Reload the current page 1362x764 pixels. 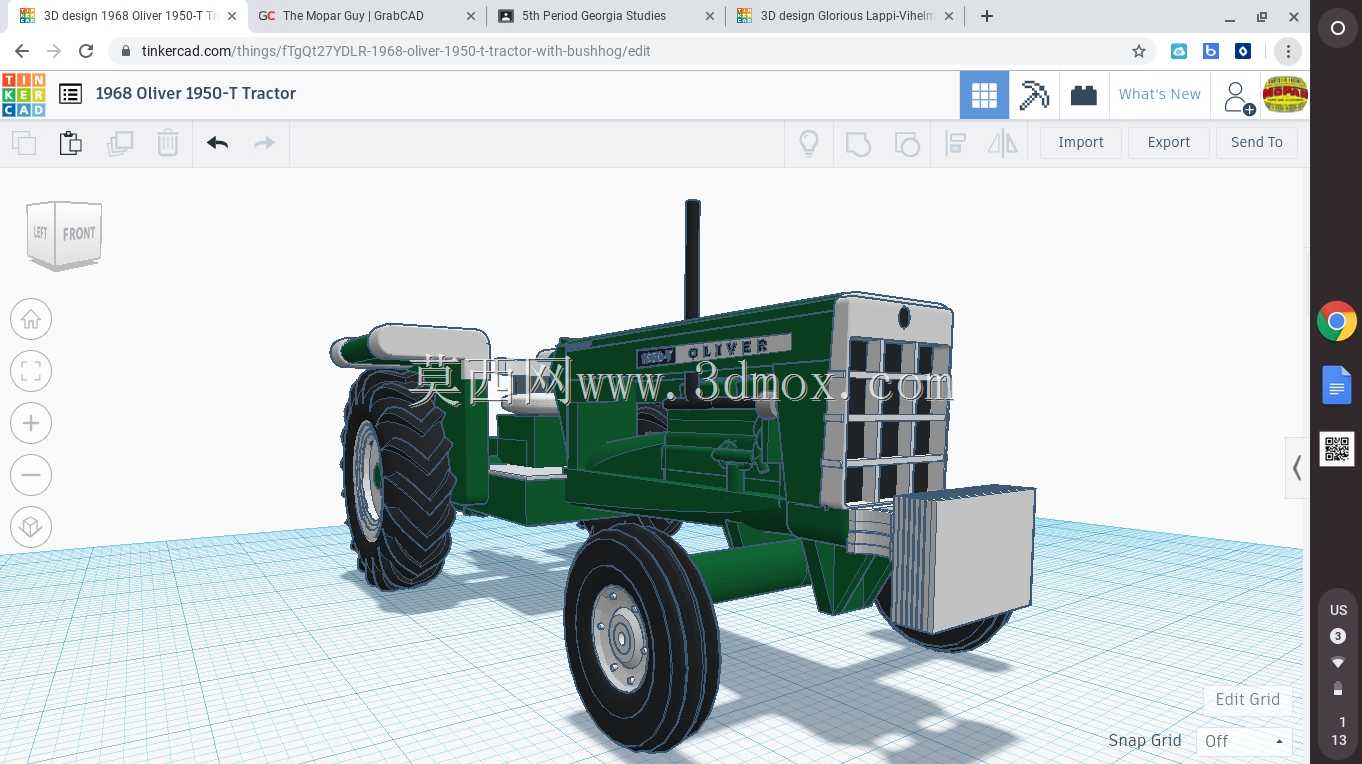(x=86, y=51)
